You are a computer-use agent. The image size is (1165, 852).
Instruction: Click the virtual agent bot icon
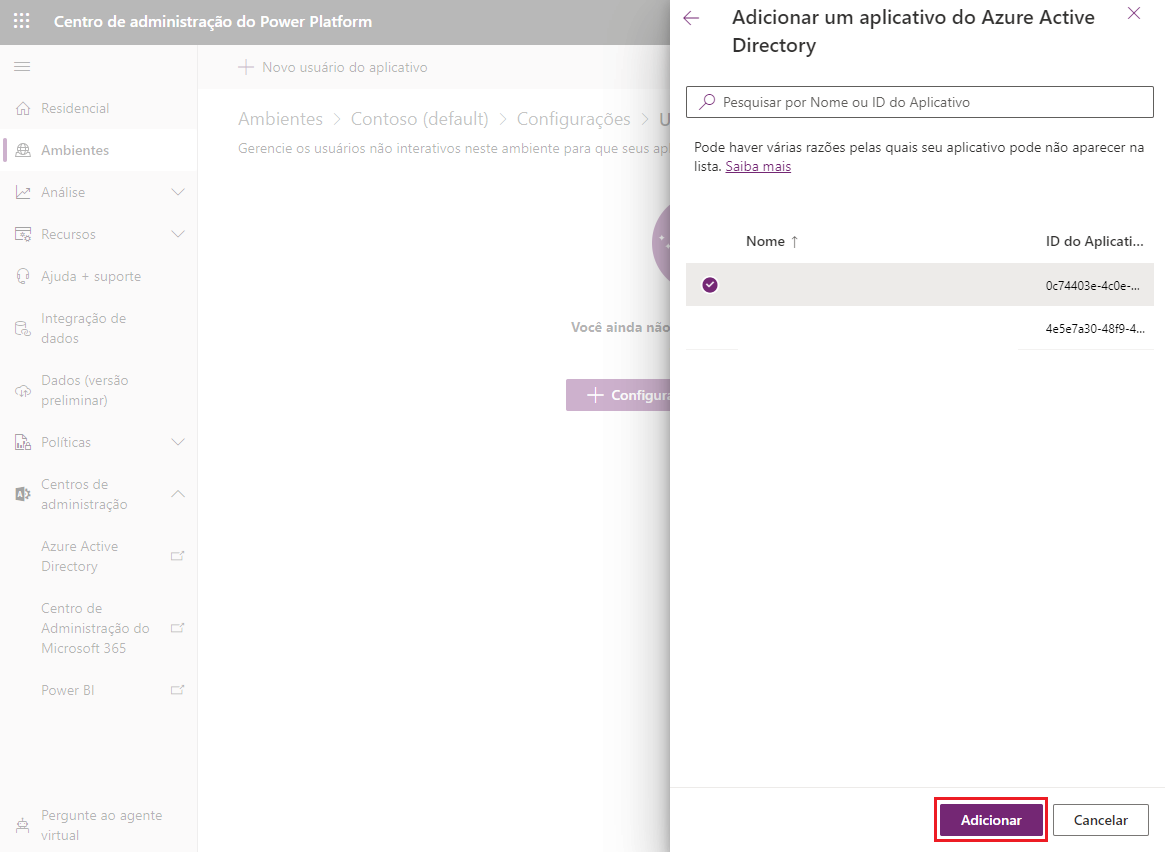(x=23, y=825)
